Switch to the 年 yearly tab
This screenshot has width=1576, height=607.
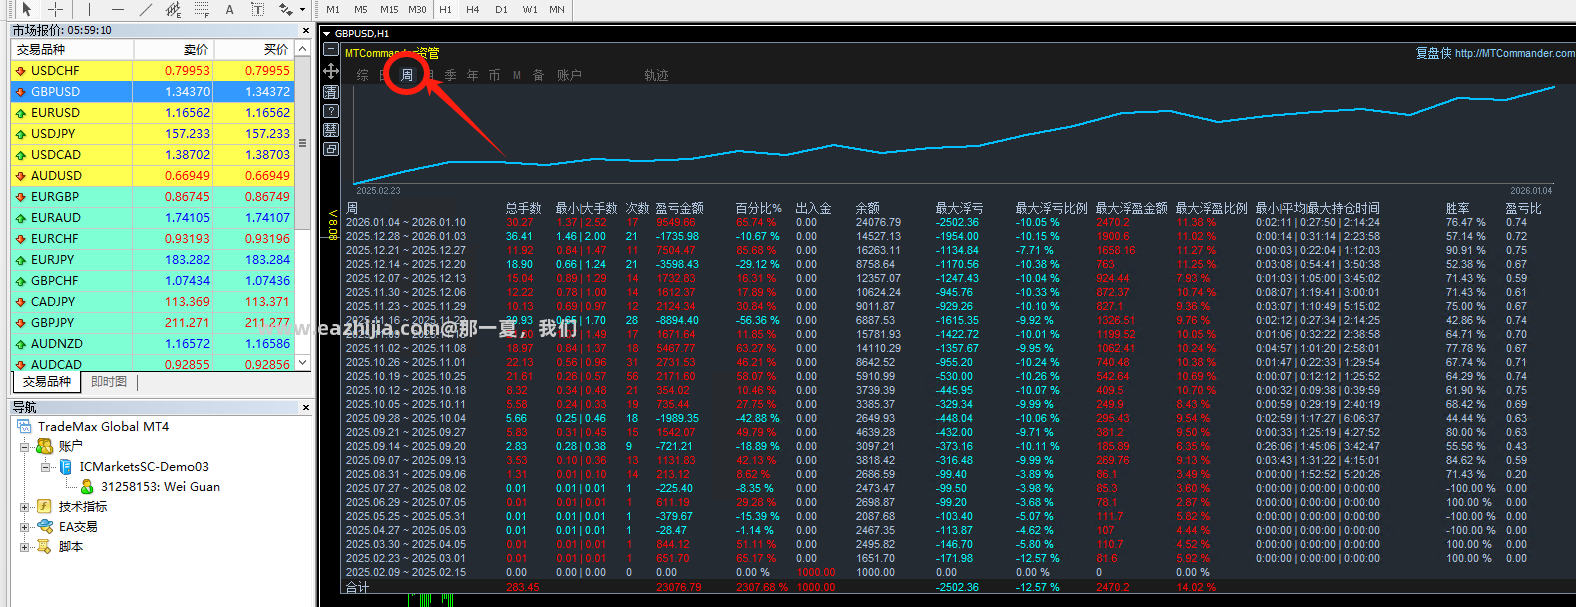point(473,75)
